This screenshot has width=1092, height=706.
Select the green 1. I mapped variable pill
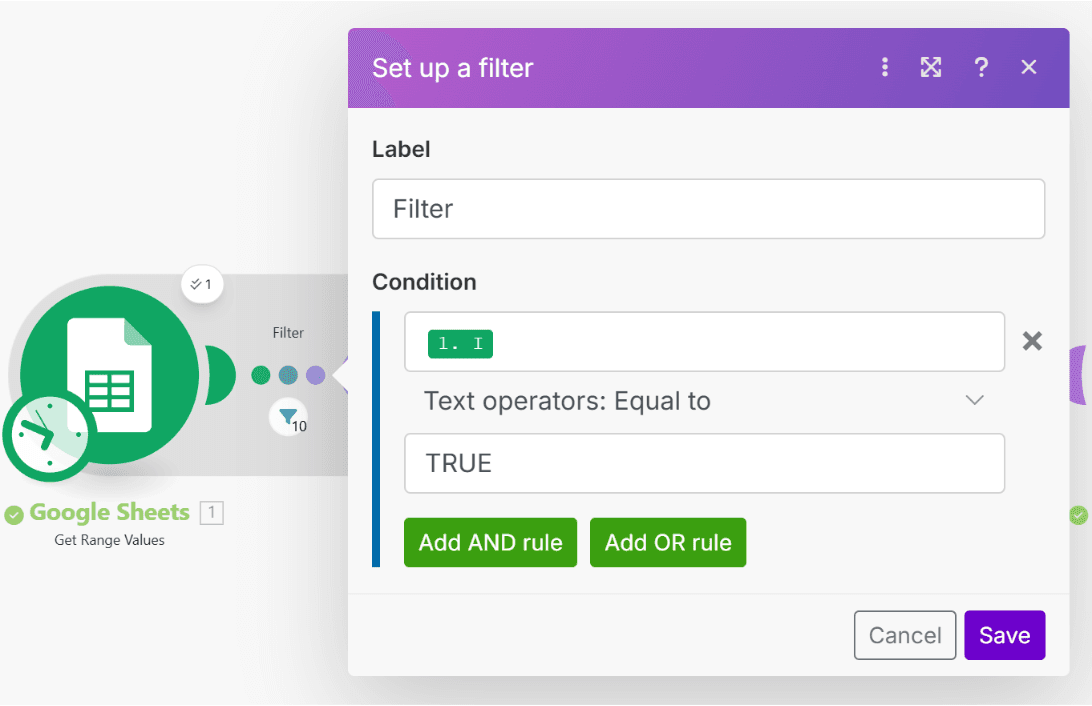click(x=461, y=344)
